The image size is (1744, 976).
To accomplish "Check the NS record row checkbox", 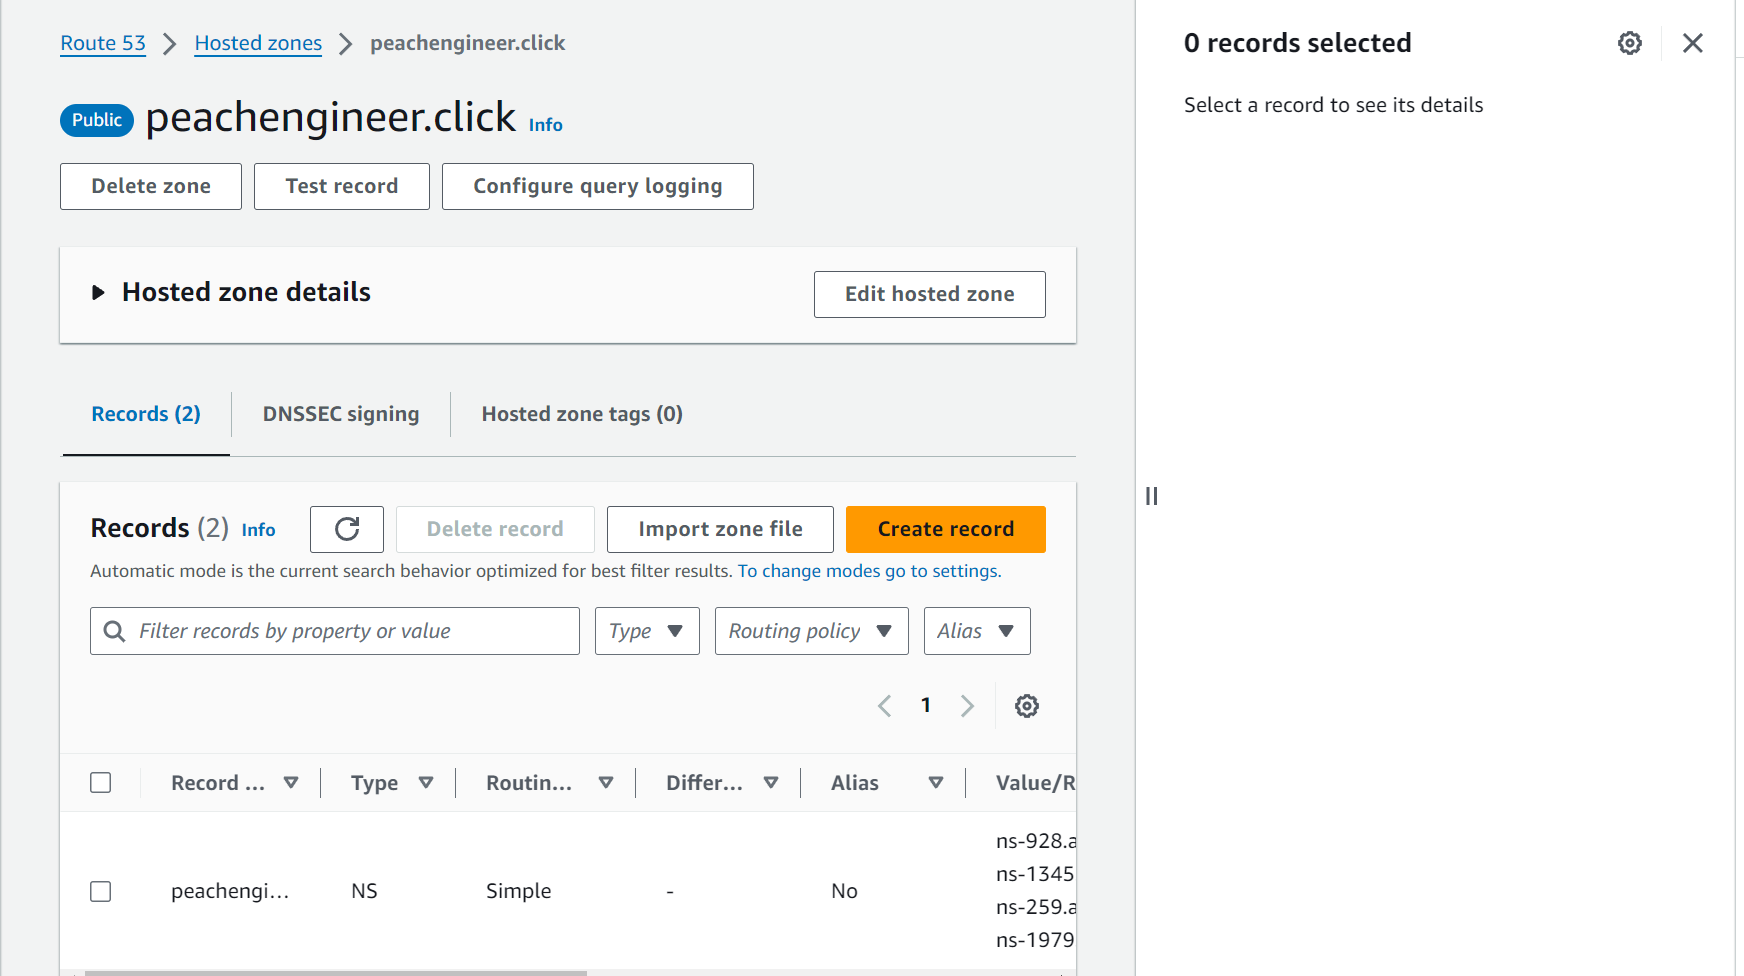I will (101, 891).
